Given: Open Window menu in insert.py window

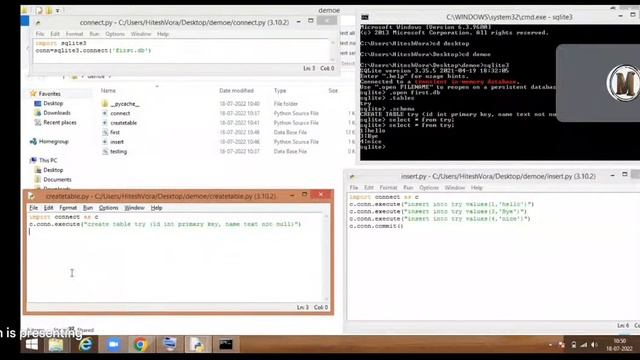Looking at the screenshot, I should 455,188.
